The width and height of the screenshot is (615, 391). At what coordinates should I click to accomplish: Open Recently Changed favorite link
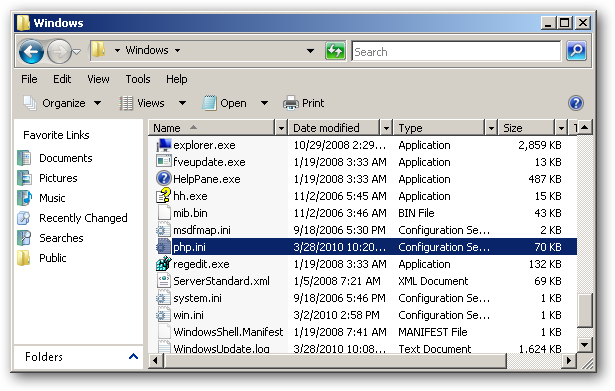[73, 218]
